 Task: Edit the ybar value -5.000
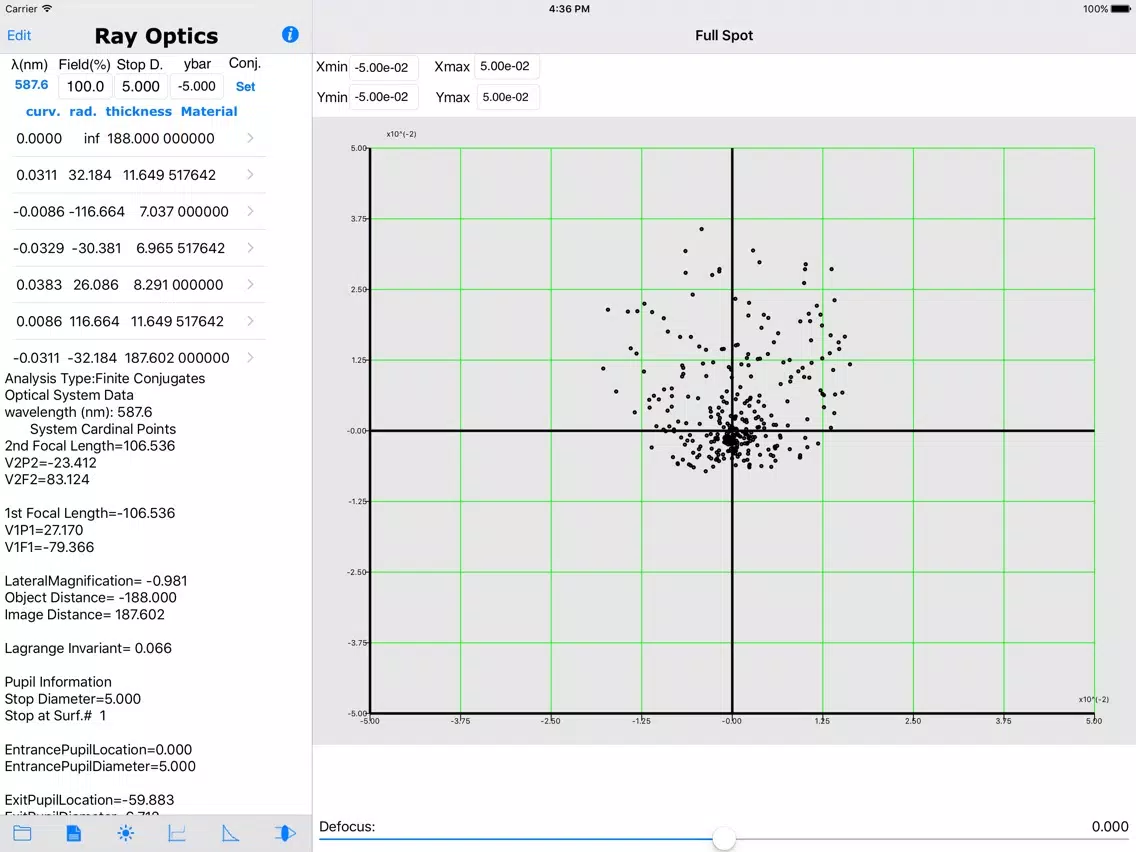pos(197,86)
